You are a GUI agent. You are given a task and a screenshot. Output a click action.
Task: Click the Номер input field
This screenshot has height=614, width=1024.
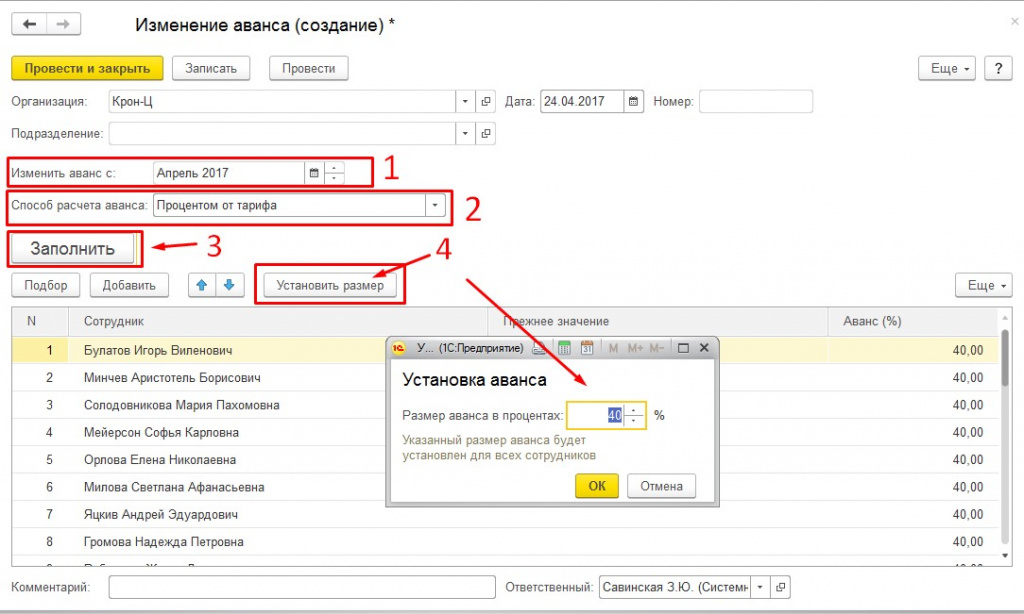756,101
